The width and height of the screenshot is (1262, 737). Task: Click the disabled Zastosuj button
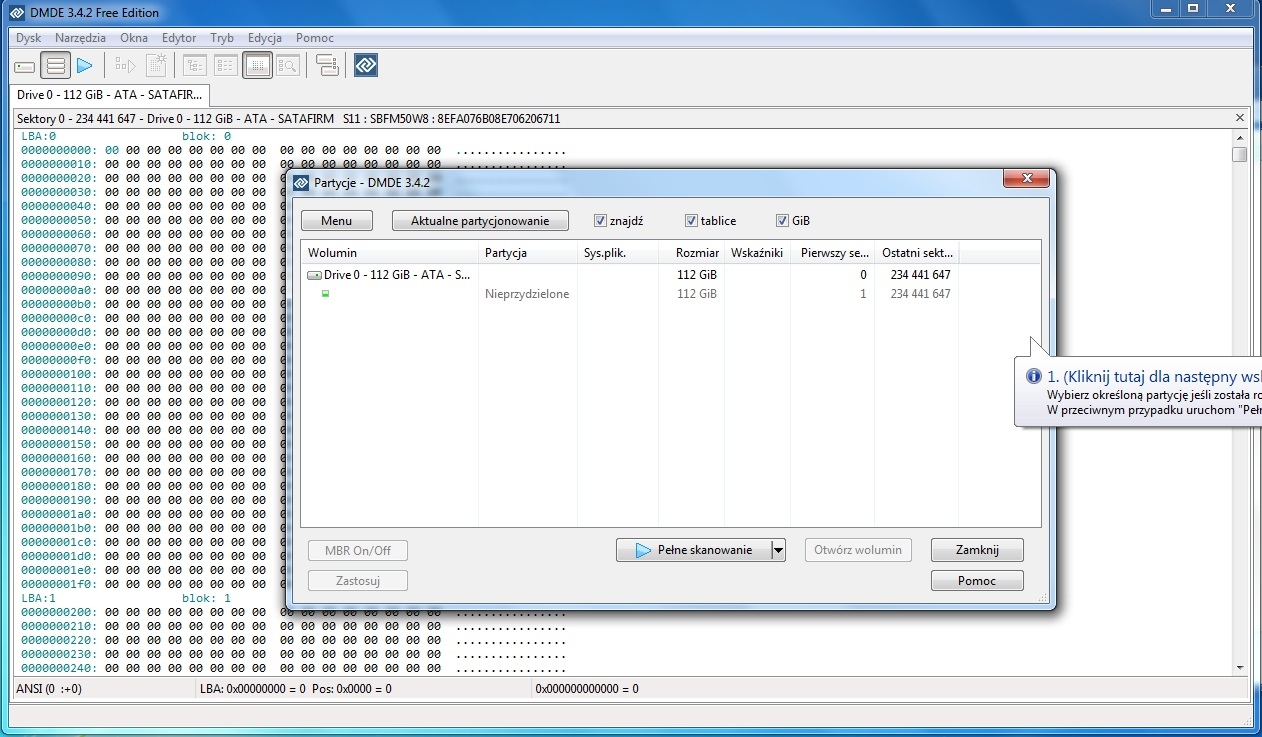358,581
